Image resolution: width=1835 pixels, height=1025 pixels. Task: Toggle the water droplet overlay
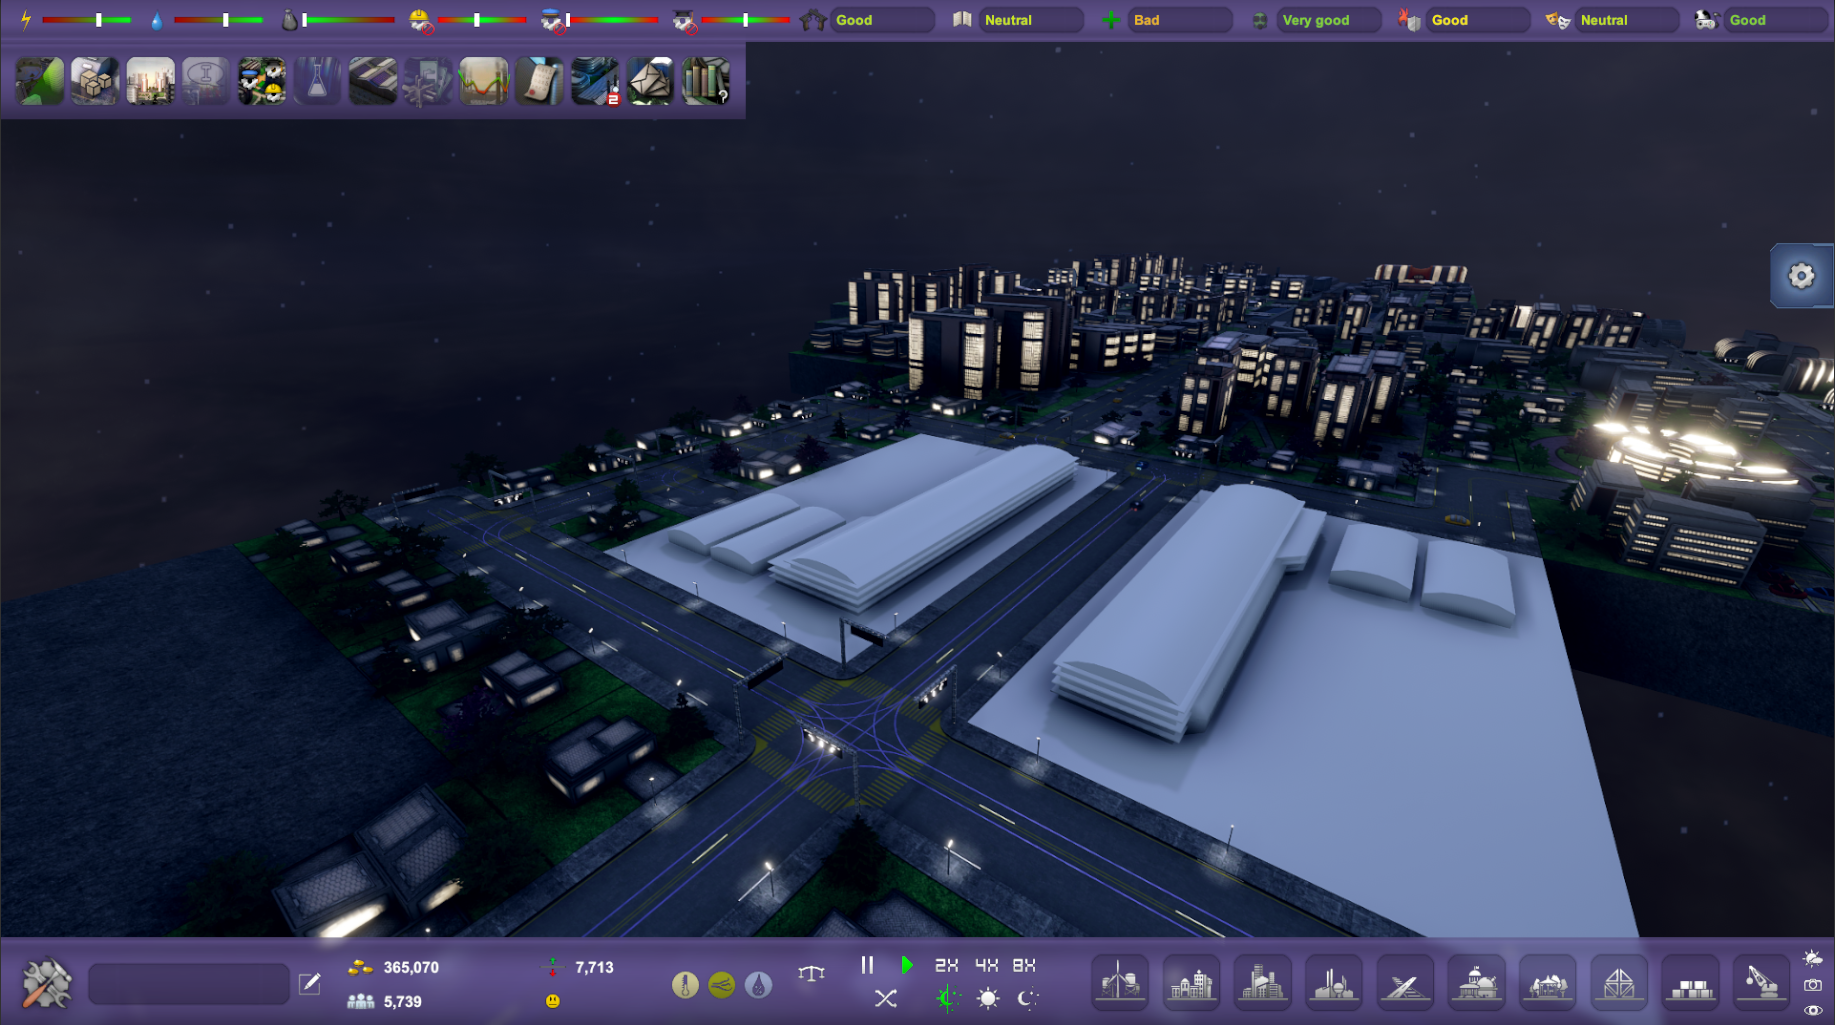pos(758,985)
